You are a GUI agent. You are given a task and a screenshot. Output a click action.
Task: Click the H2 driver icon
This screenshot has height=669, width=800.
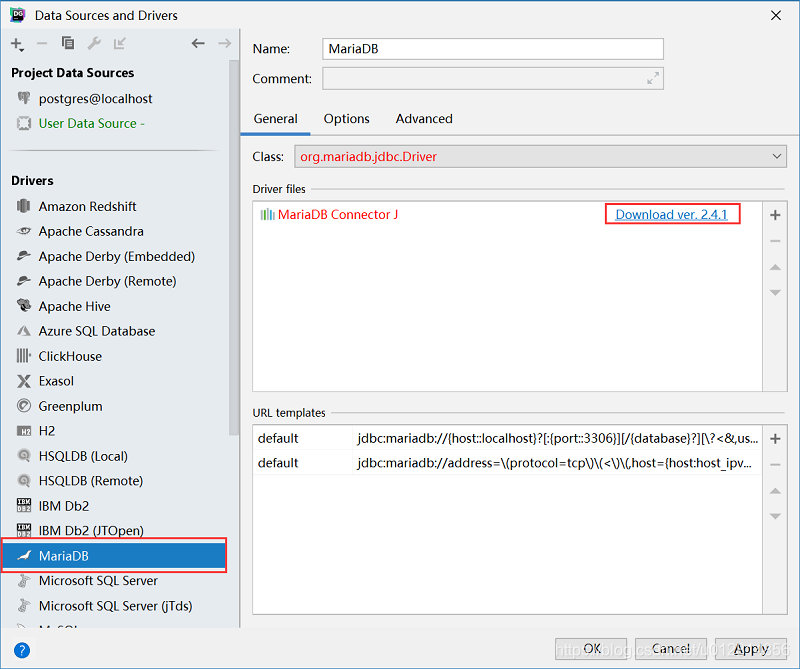click(x=23, y=431)
